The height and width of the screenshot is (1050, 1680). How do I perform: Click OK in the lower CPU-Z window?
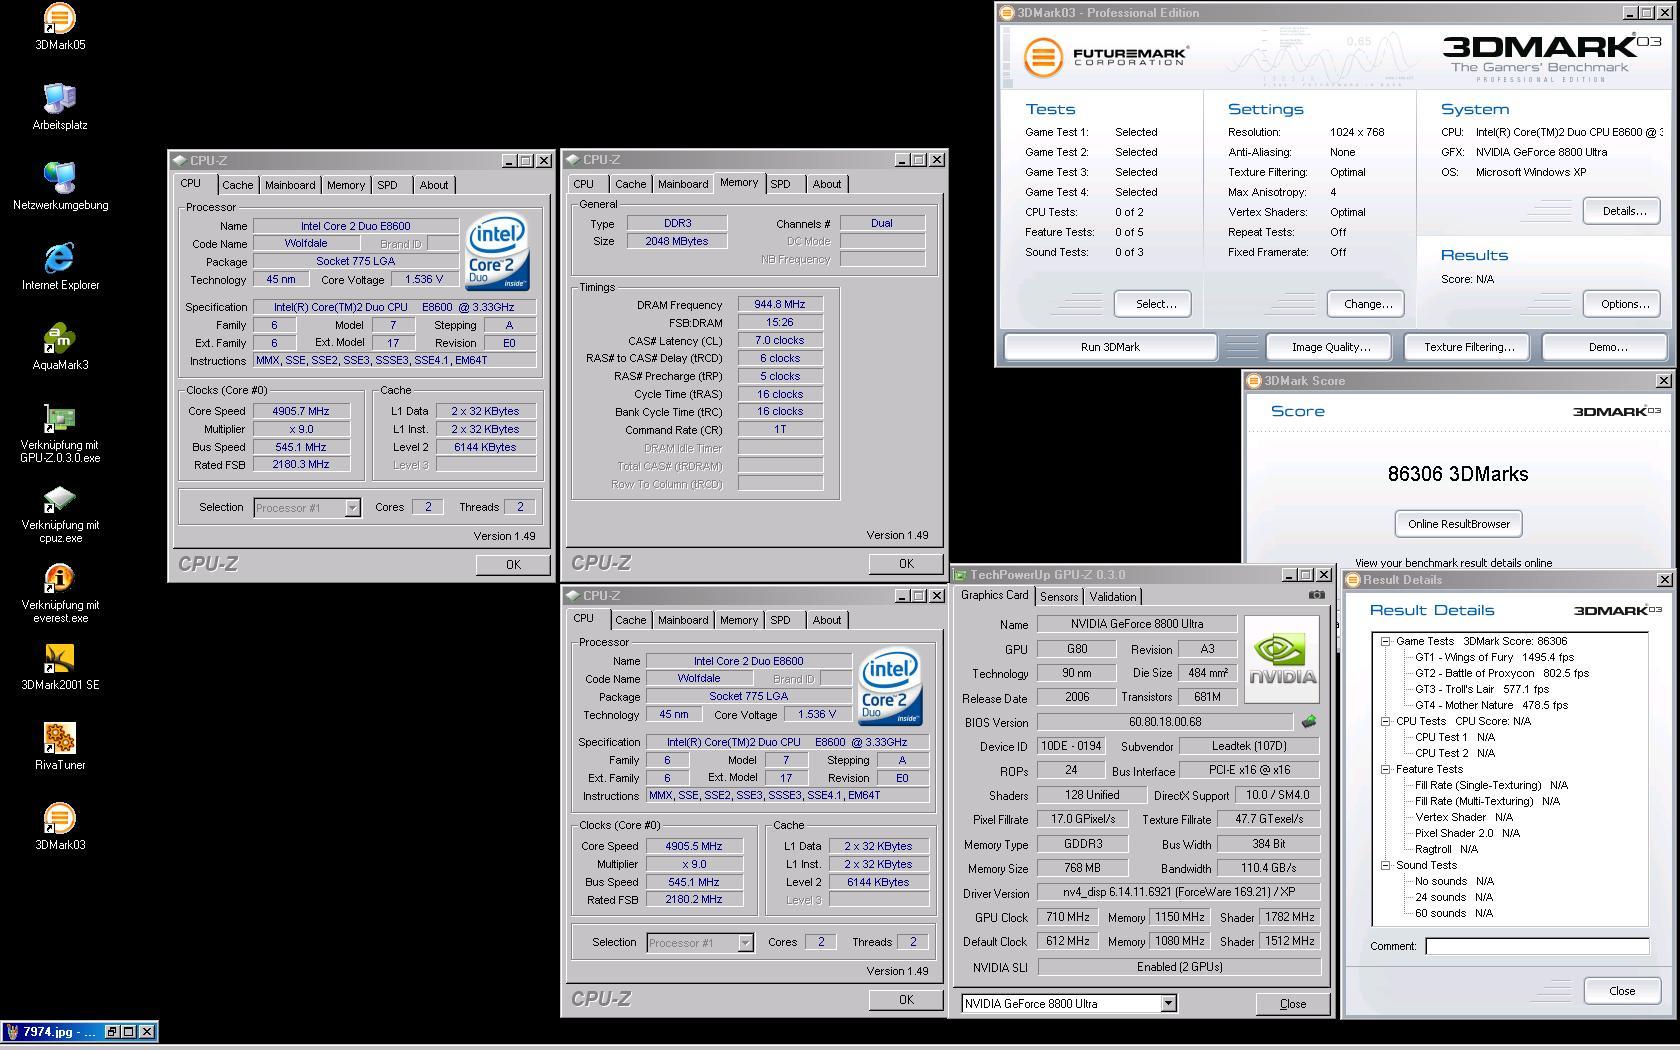tap(906, 1000)
